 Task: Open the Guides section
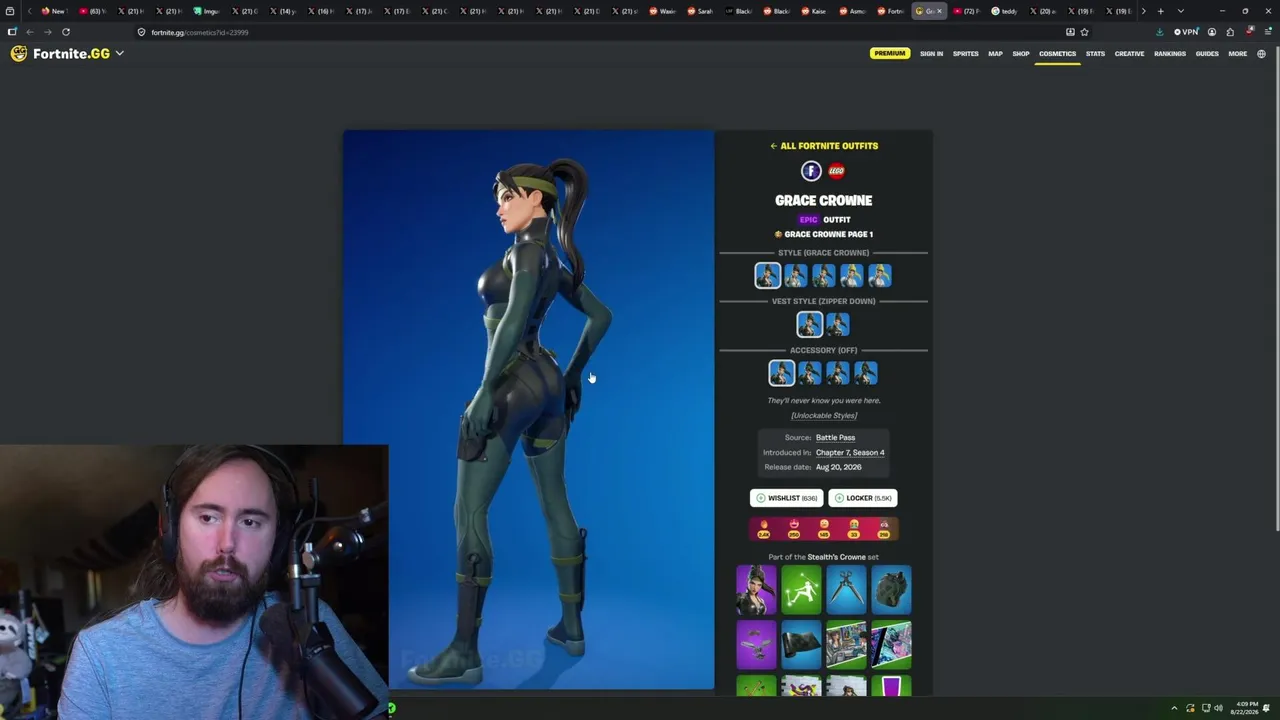point(1207,54)
